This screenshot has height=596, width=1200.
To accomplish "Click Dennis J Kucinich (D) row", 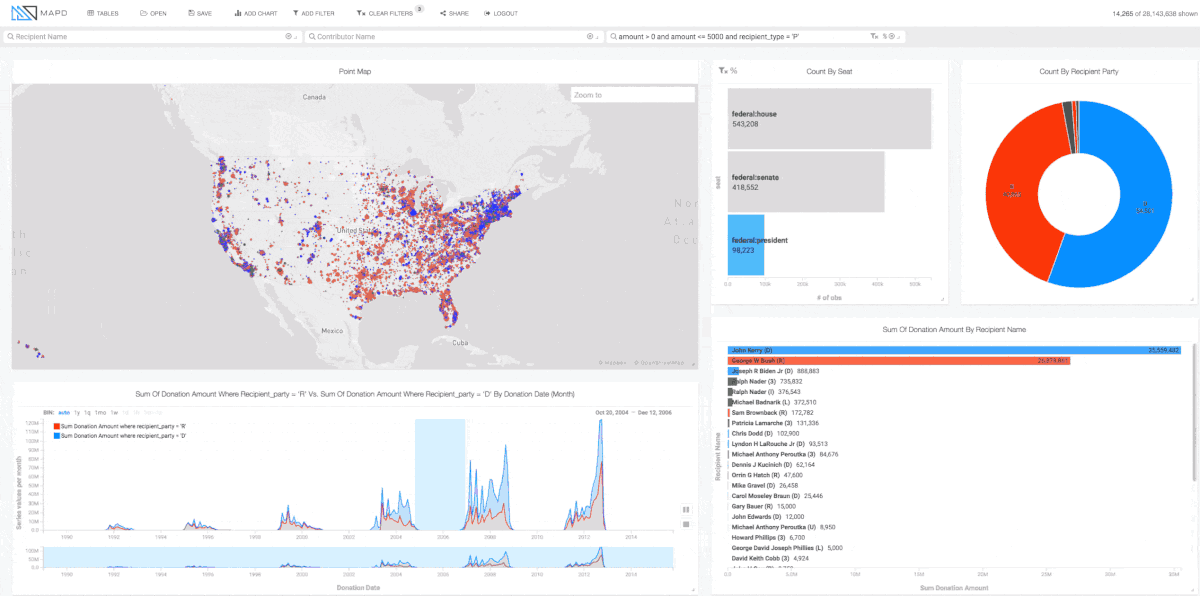I will (x=773, y=465).
